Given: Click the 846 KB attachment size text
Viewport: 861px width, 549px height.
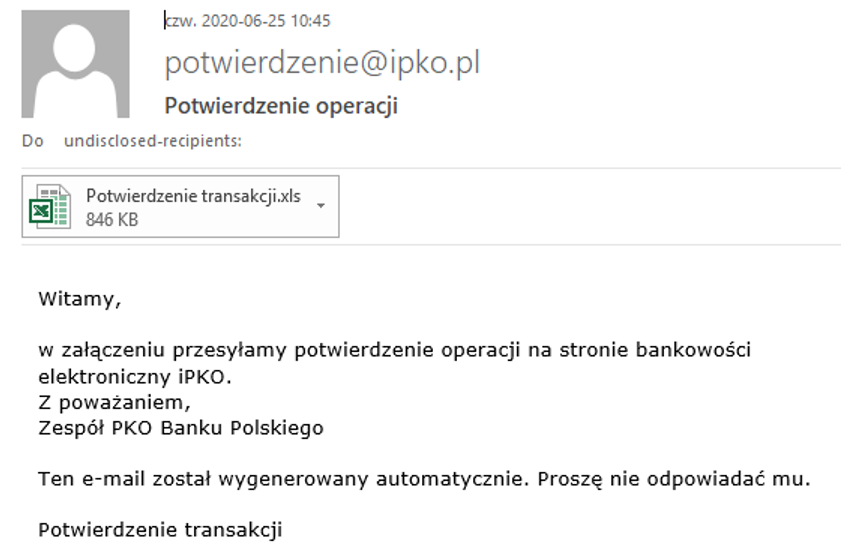Looking at the screenshot, I should click(x=112, y=220).
